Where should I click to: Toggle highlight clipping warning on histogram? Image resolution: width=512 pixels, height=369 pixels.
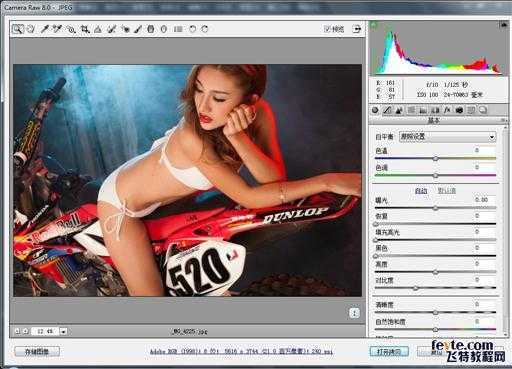click(x=503, y=25)
